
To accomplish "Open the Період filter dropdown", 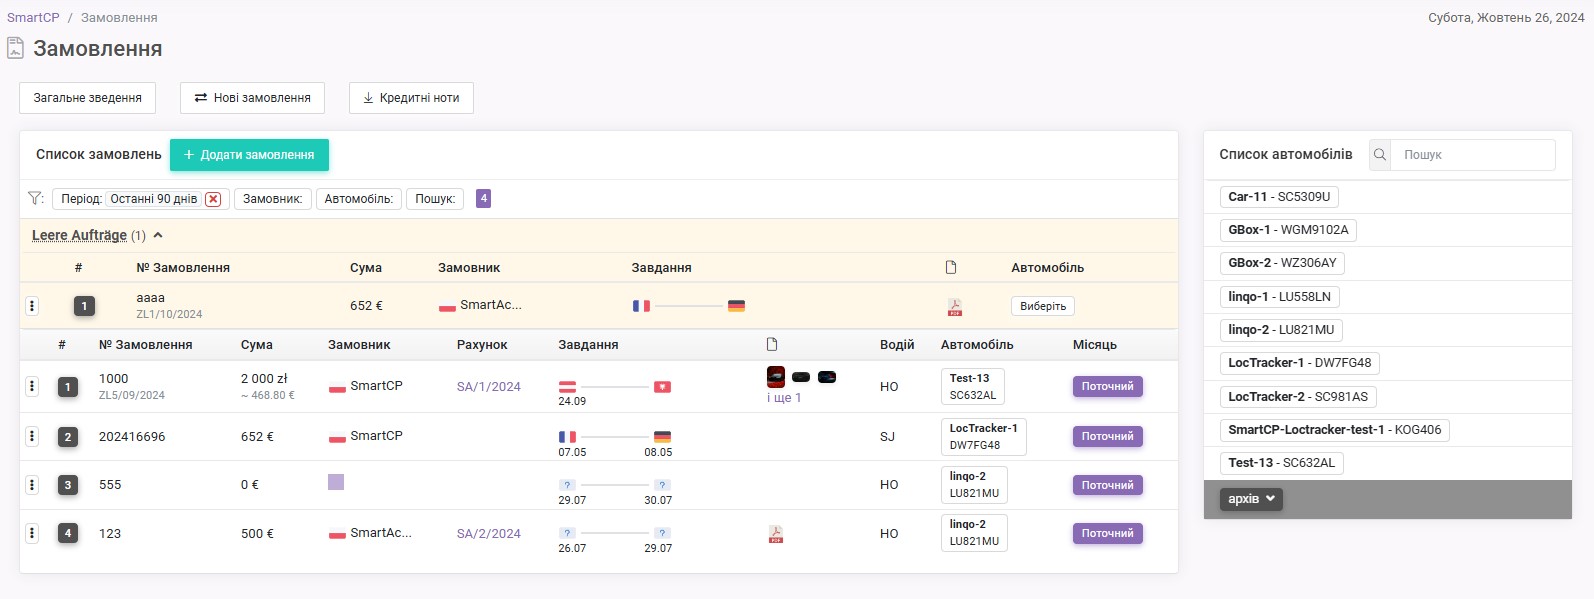I will click(141, 199).
